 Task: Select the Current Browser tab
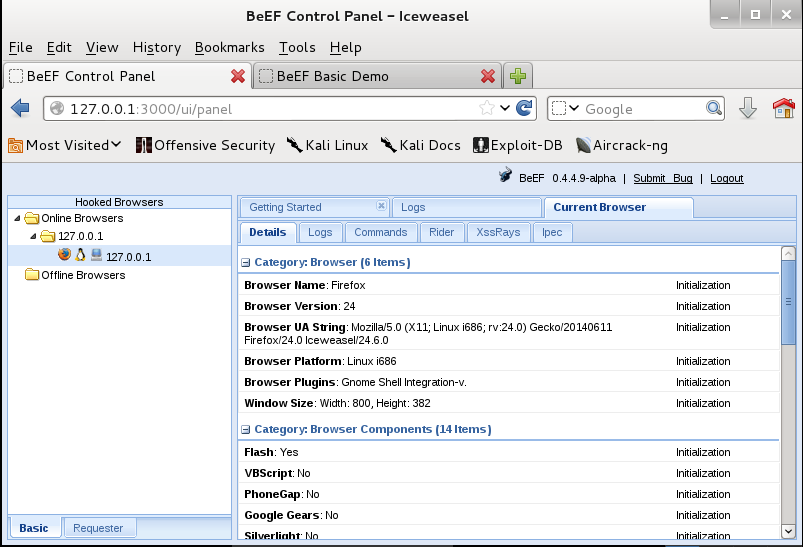[x=619, y=207]
